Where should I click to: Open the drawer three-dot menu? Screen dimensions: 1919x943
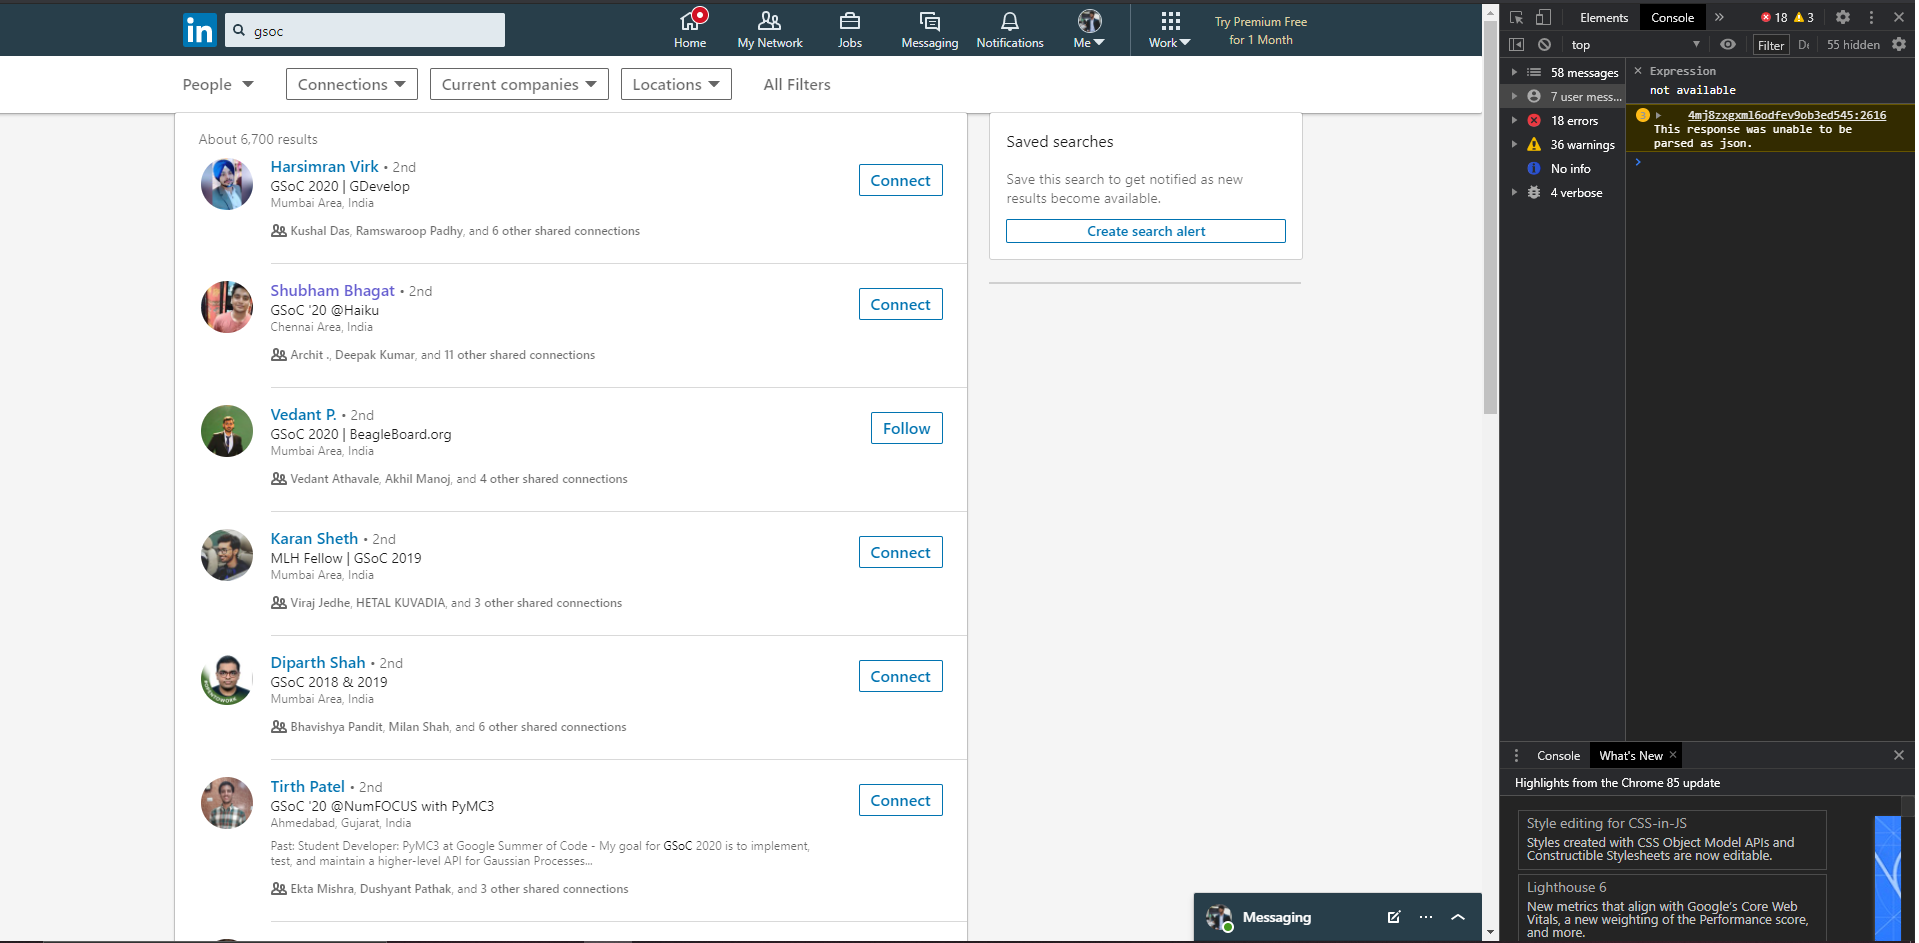(1516, 756)
